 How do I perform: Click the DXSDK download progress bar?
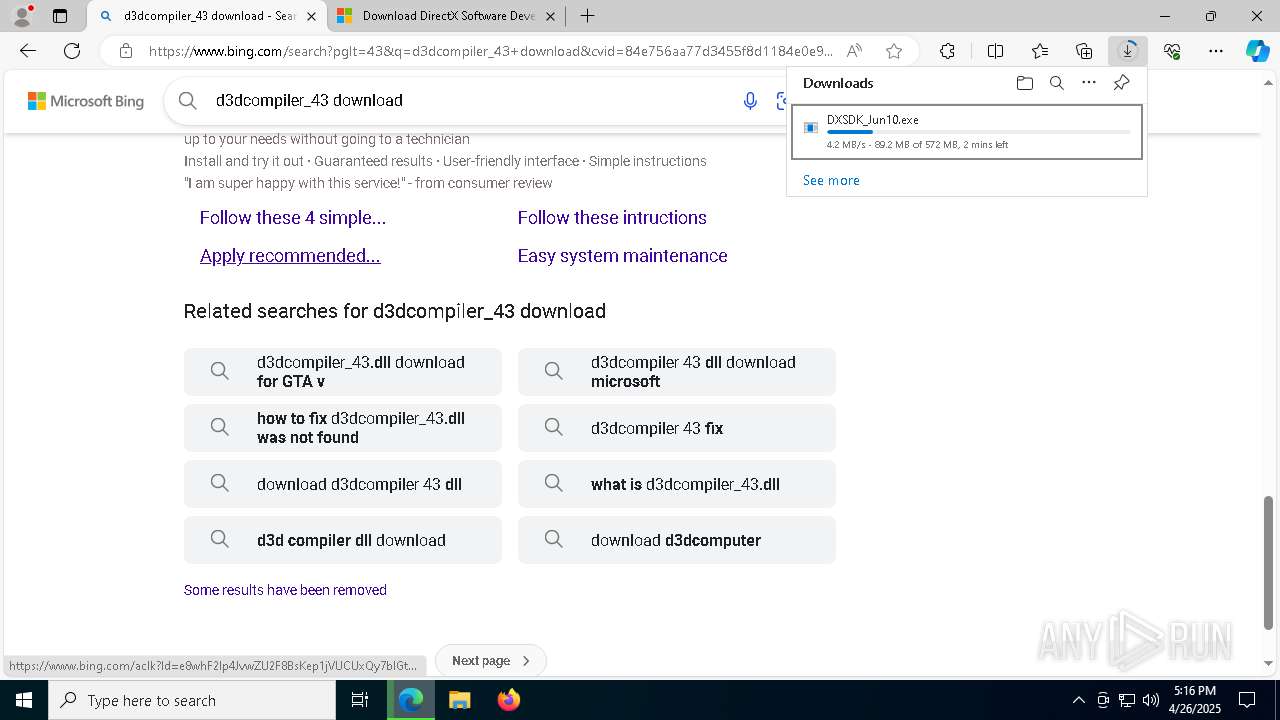click(x=978, y=132)
